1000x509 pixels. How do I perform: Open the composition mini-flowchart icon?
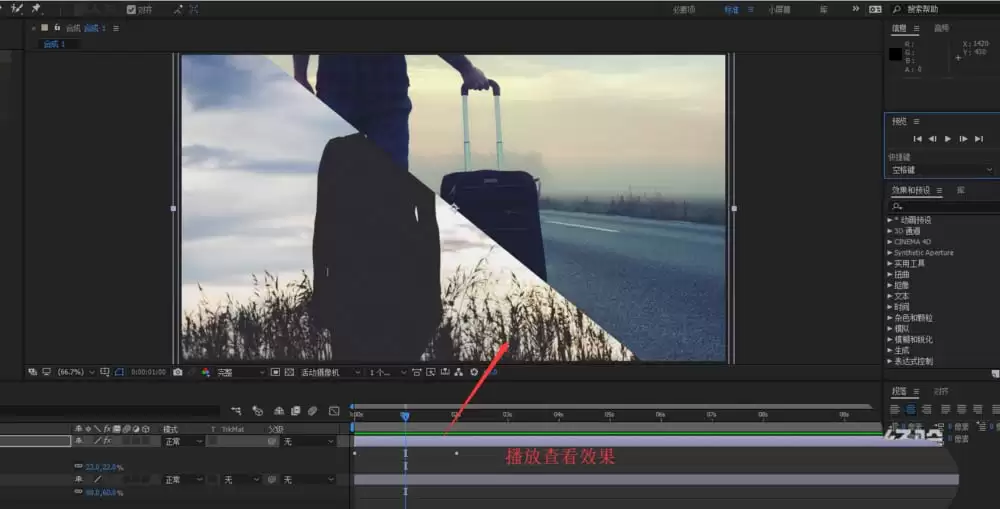pyautogui.click(x=236, y=411)
